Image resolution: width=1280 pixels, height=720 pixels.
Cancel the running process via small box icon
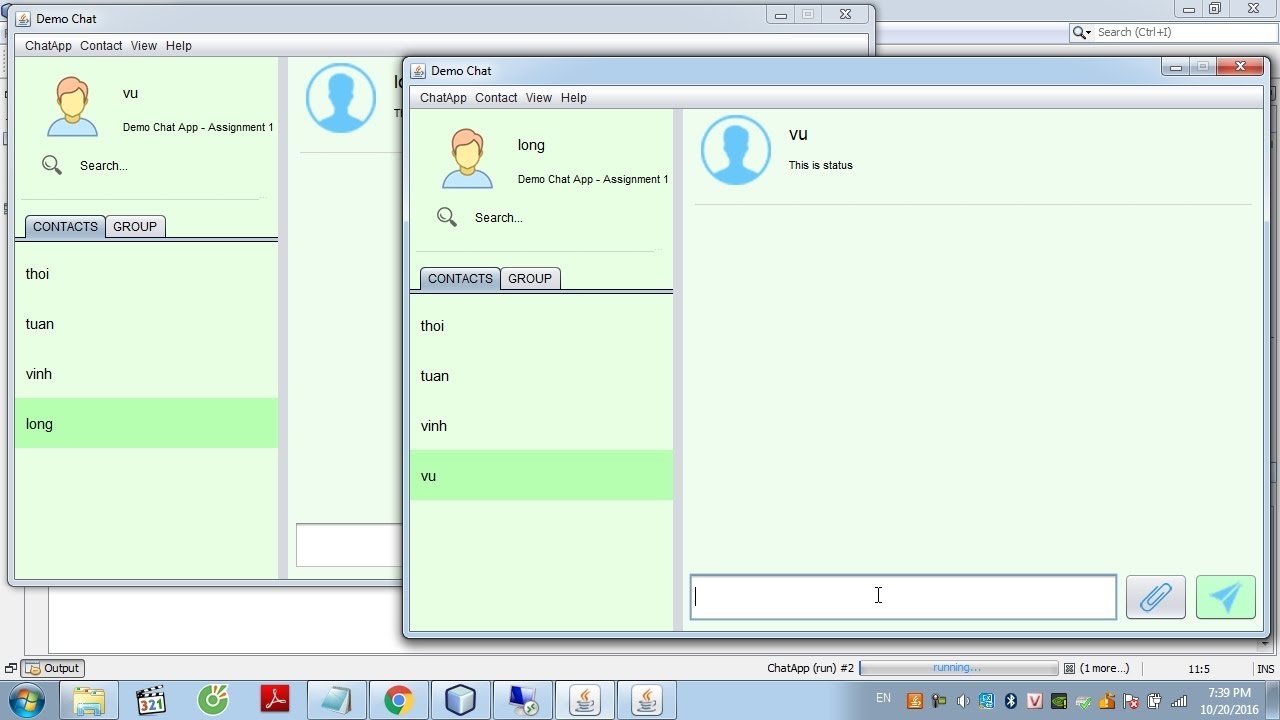(1069, 668)
